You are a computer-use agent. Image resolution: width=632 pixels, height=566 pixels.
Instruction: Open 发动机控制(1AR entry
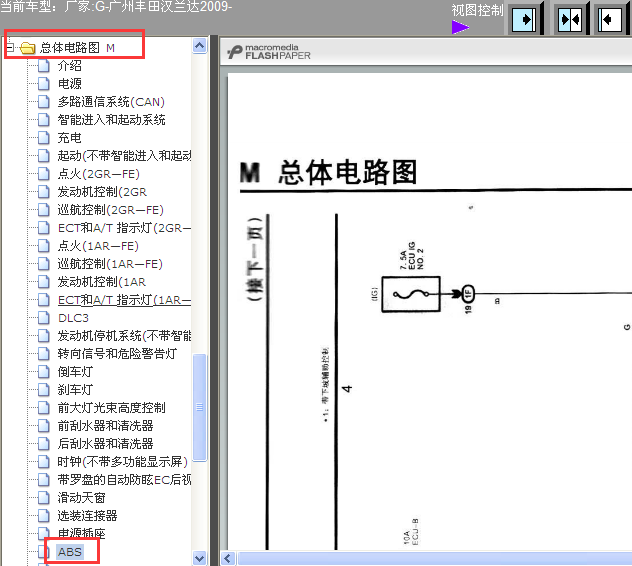coord(102,282)
